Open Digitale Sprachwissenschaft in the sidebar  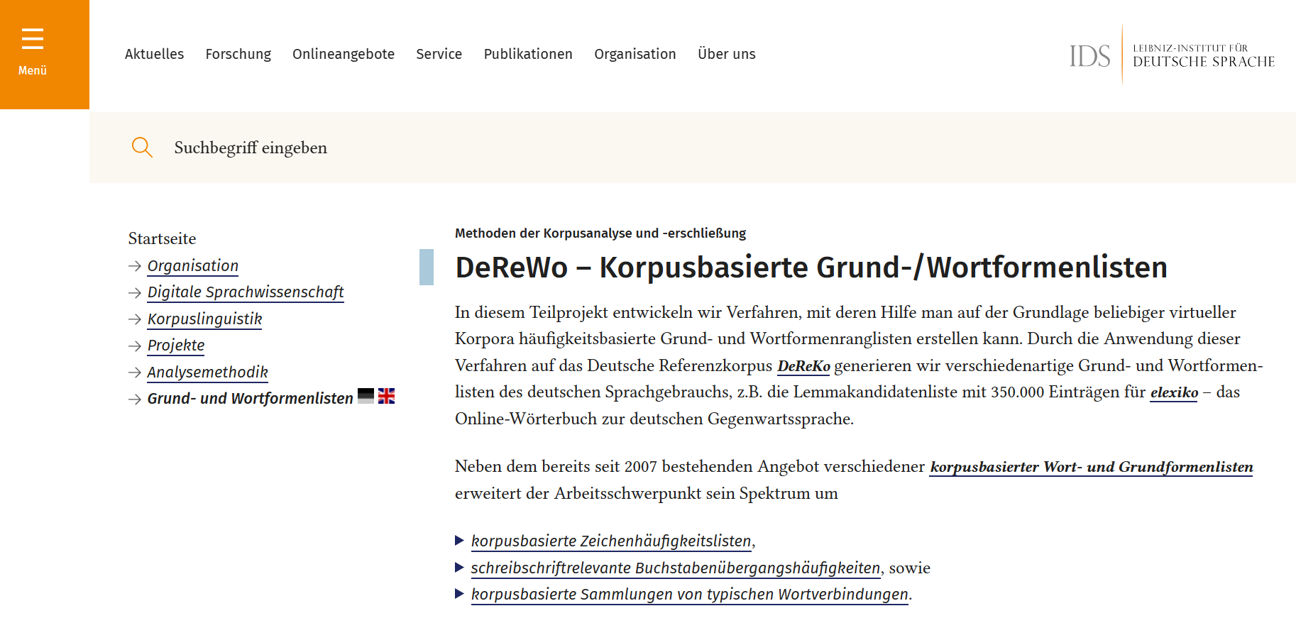tap(245, 292)
